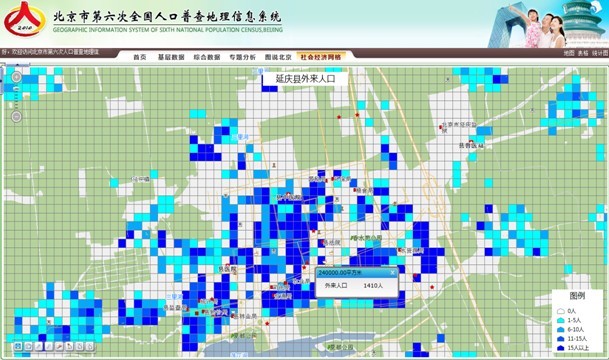Image resolution: width=609 pixels, height=360 pixels.
Task: Open the 专题分析 tab
Action: click(242, 57)
